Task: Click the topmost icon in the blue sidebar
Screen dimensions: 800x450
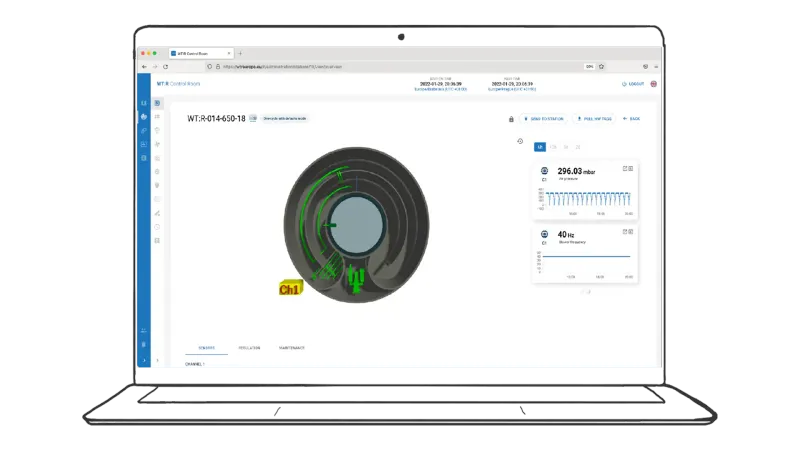Action: tap(144, 103)
